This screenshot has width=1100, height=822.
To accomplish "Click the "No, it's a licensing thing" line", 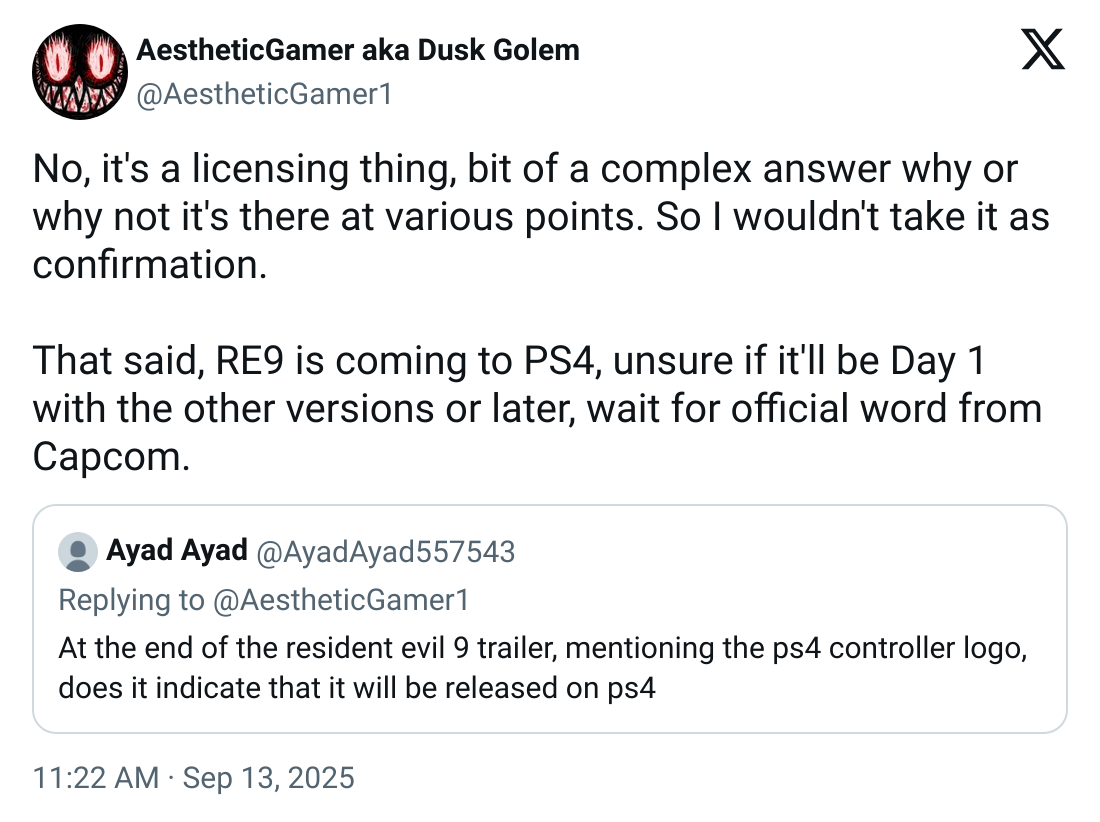I will 524,170.
